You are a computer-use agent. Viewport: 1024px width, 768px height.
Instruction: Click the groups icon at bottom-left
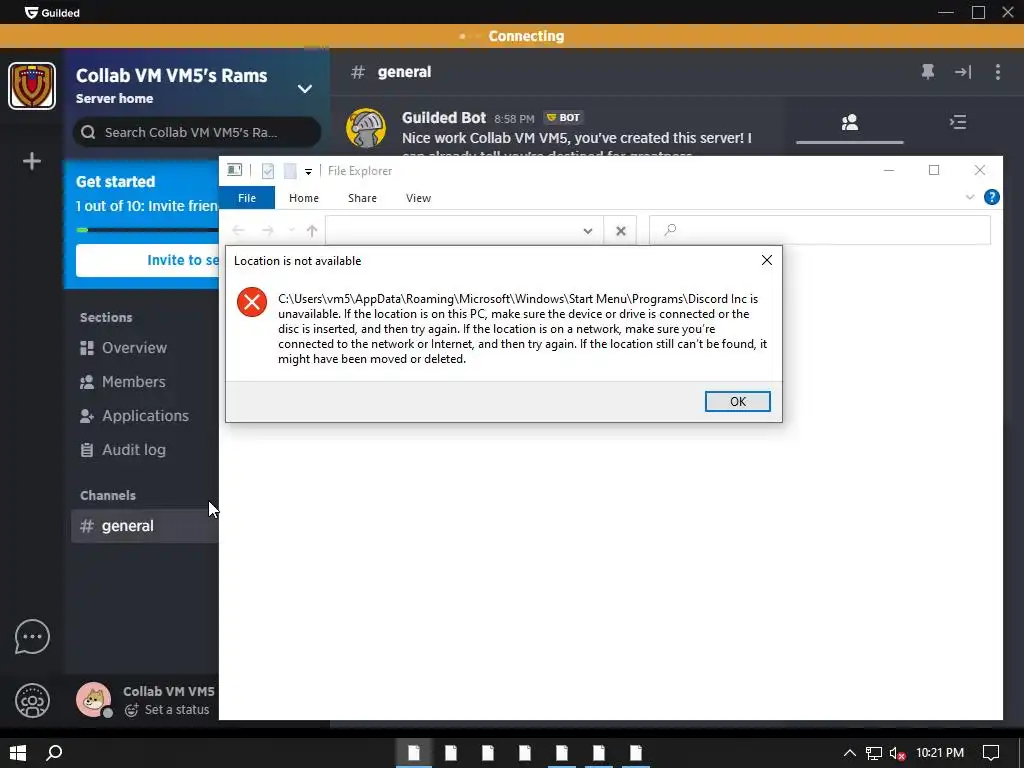[x=32, y=701]
